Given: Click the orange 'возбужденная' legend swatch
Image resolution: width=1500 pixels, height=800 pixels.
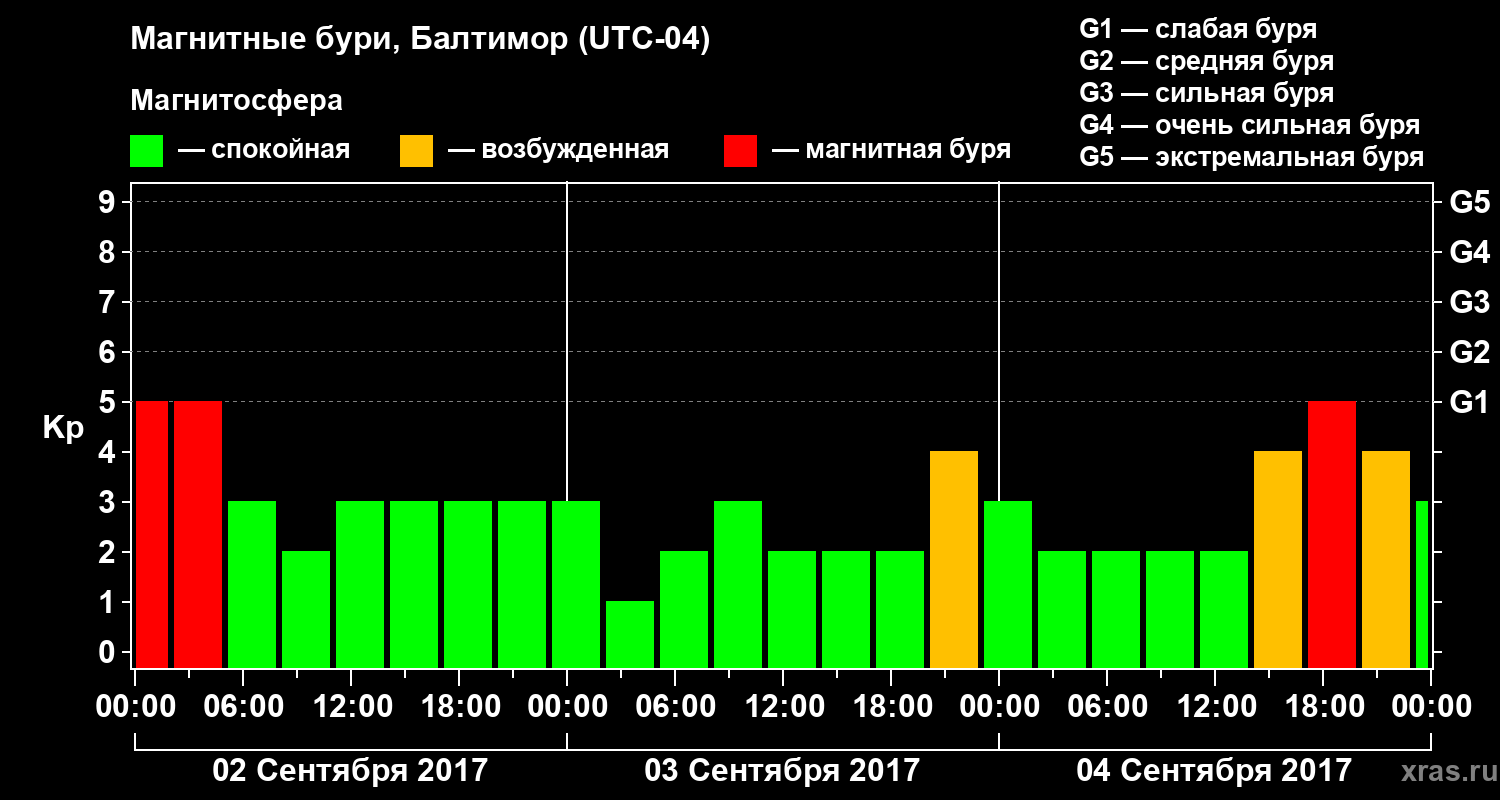Looking at the screenshot, I should [416, 151].
